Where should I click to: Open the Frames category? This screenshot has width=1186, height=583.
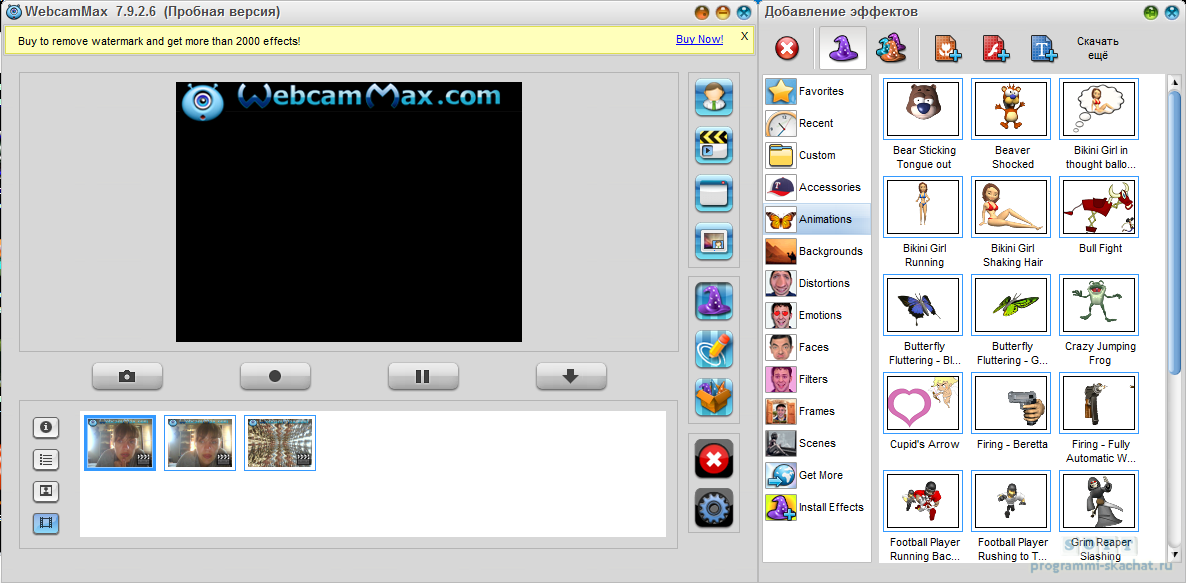pos(817,411)
